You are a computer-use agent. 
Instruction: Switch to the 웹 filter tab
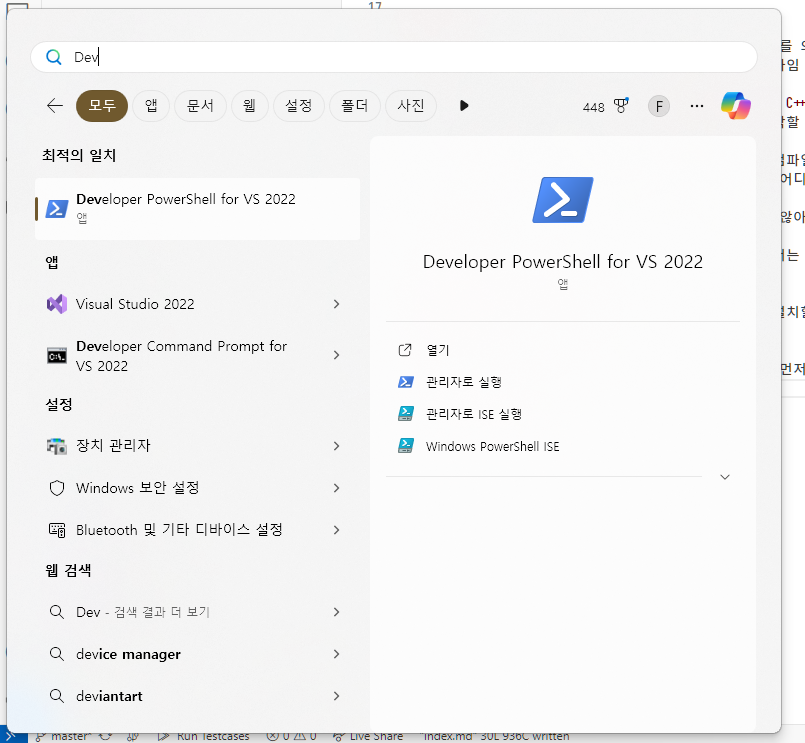[249, 105]
